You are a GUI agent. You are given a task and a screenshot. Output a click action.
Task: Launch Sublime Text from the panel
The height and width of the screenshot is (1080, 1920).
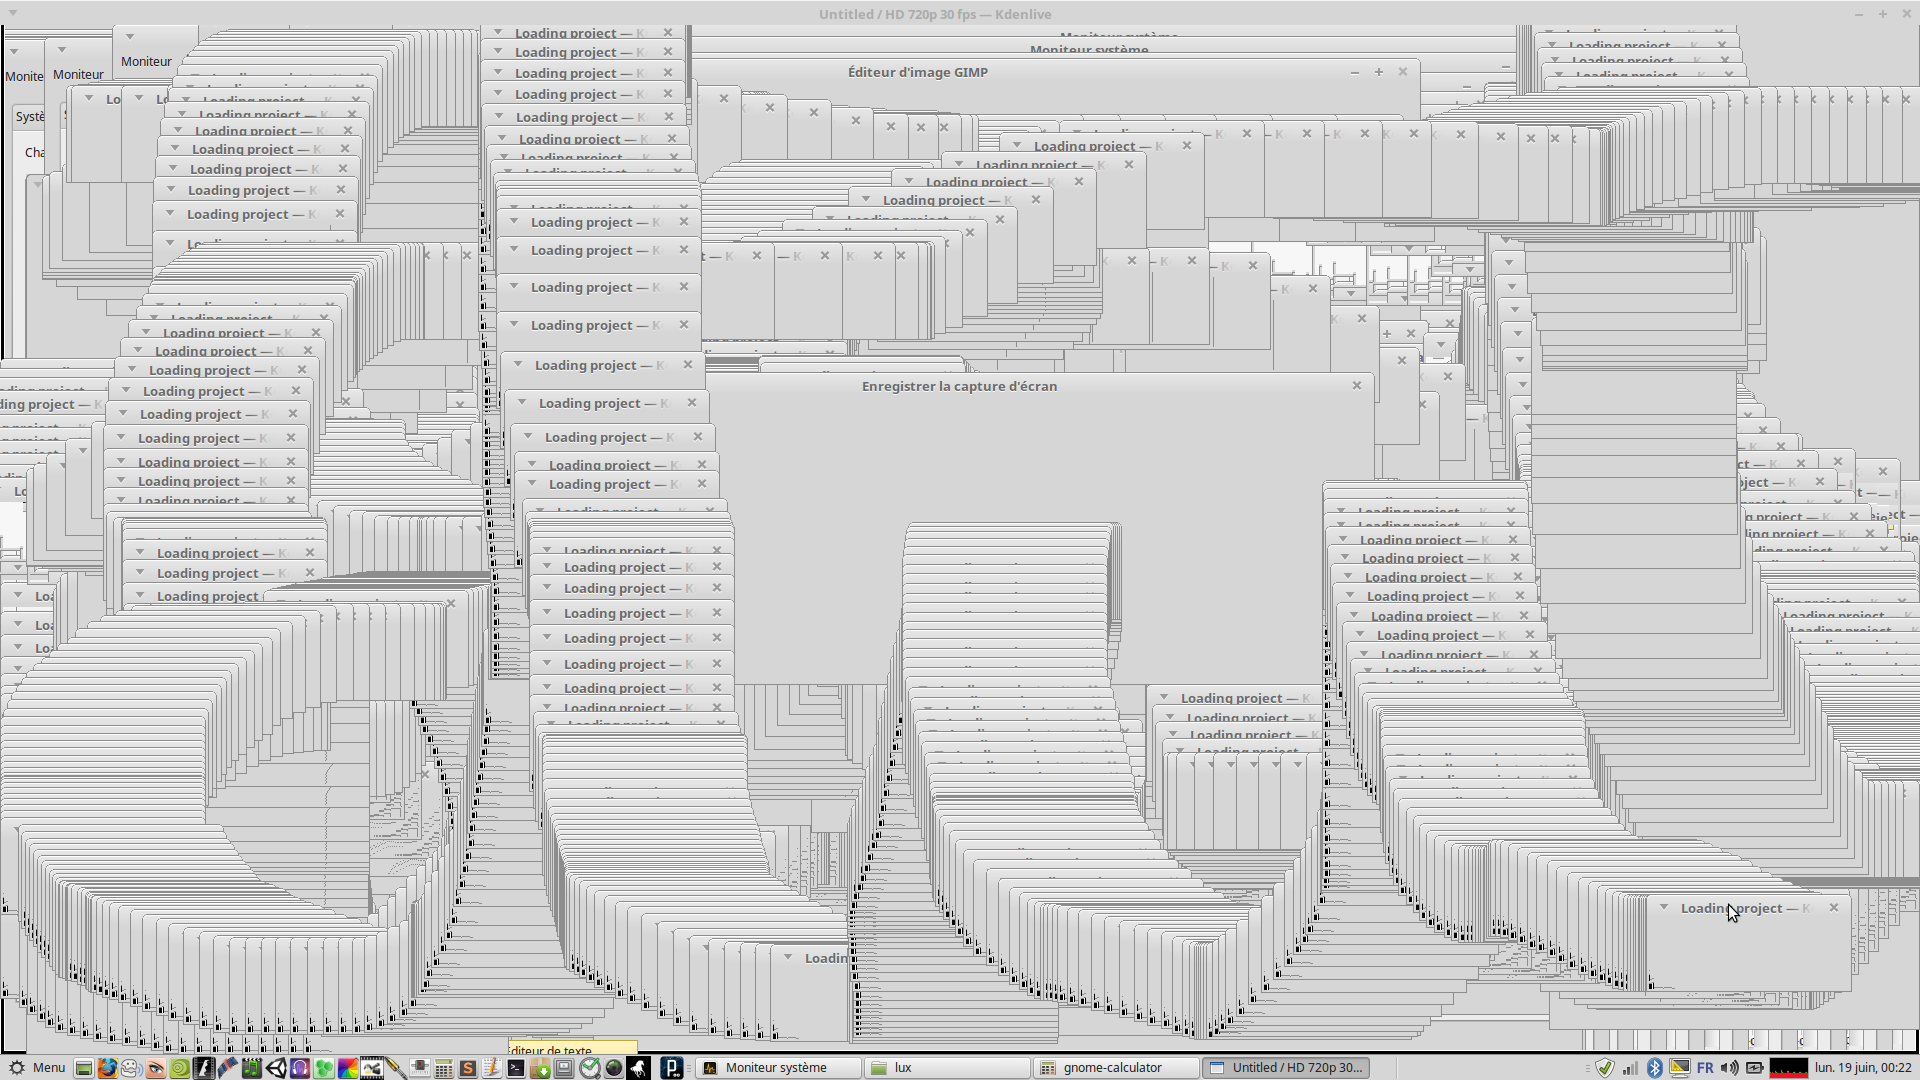pos(467,1068)
